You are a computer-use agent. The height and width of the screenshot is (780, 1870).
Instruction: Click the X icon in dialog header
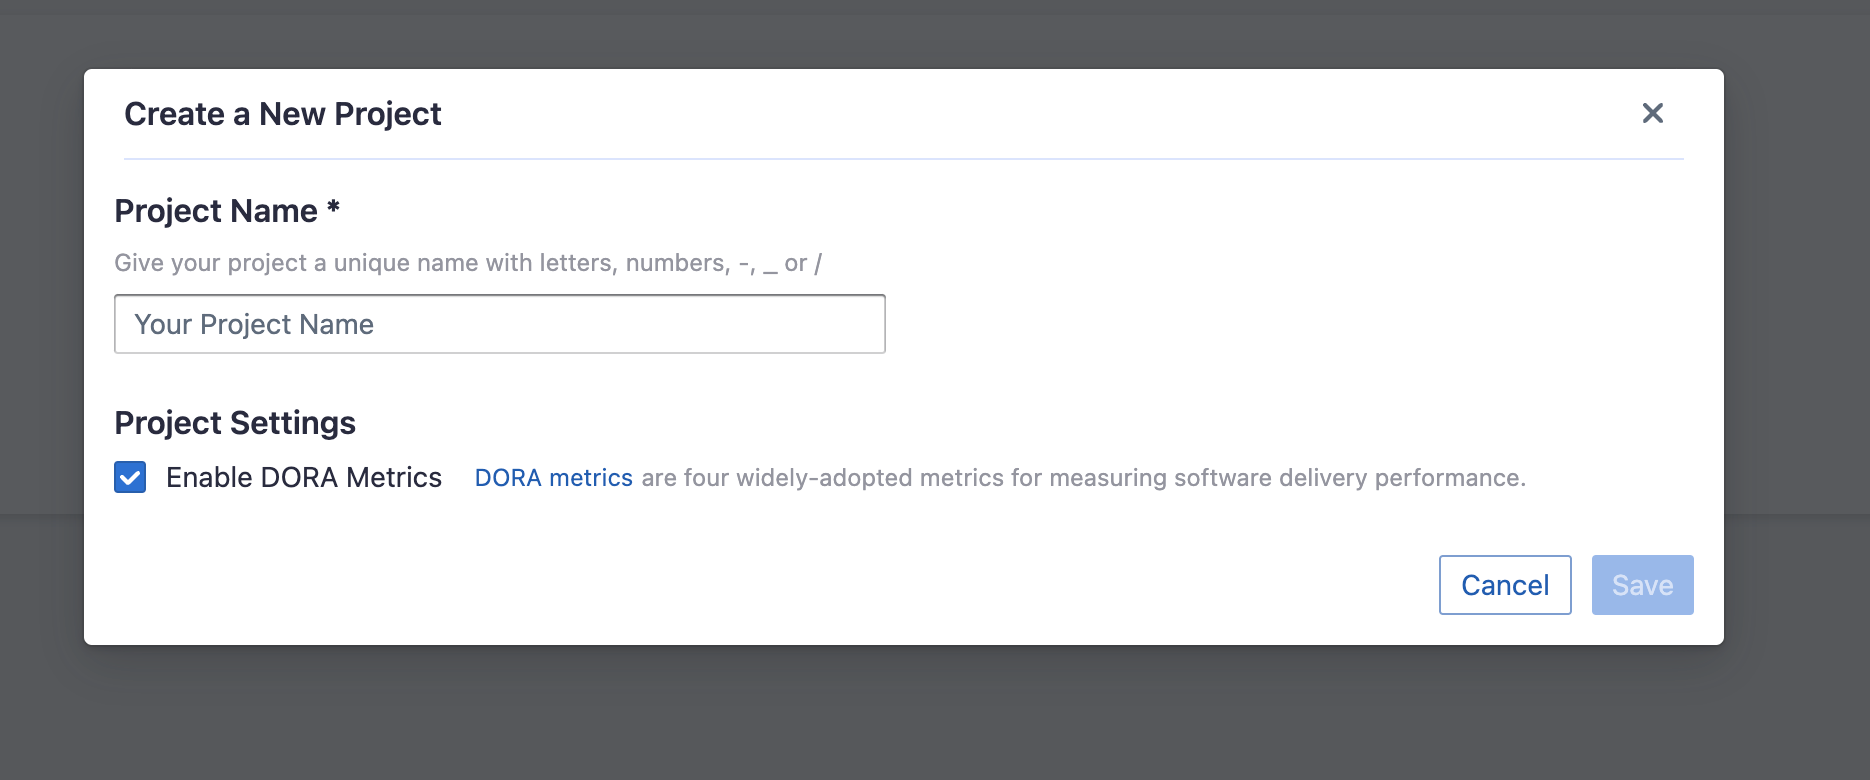tap(1652, 113)
